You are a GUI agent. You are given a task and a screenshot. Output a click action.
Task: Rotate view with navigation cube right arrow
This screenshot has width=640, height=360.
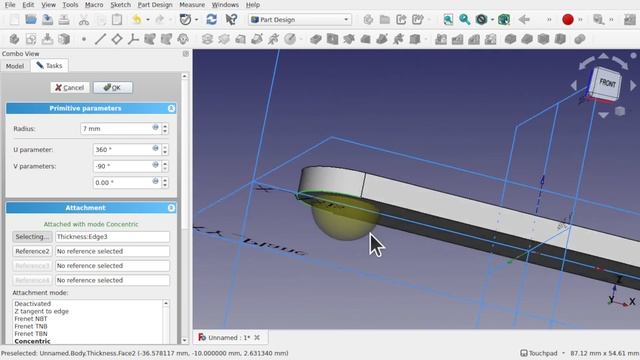pos(633,85)
